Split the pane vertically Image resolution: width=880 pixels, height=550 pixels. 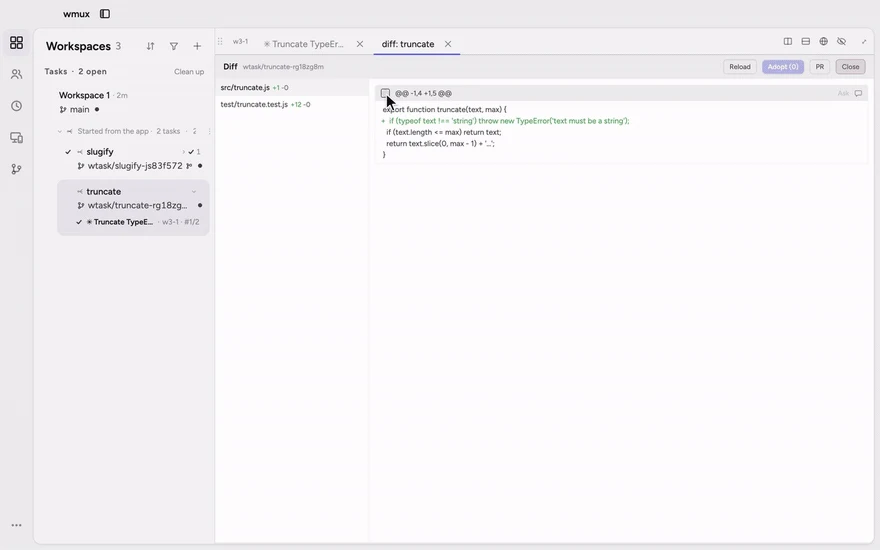[788, 42]
